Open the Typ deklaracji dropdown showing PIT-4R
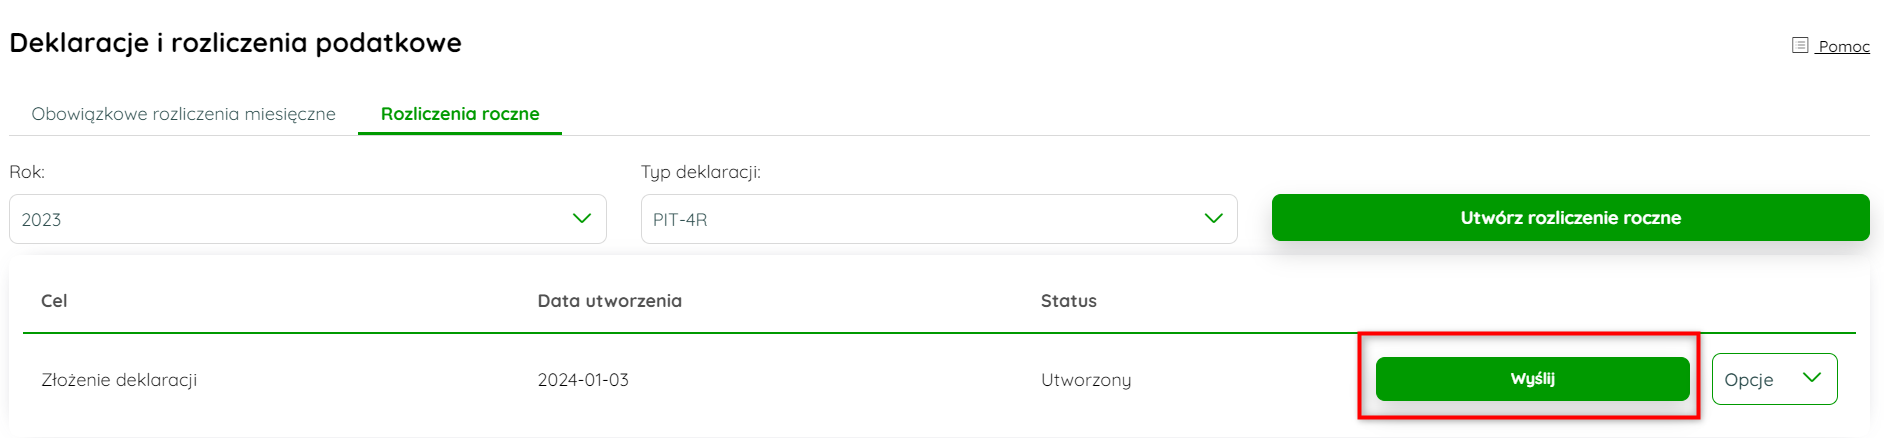 pos(939,219)
